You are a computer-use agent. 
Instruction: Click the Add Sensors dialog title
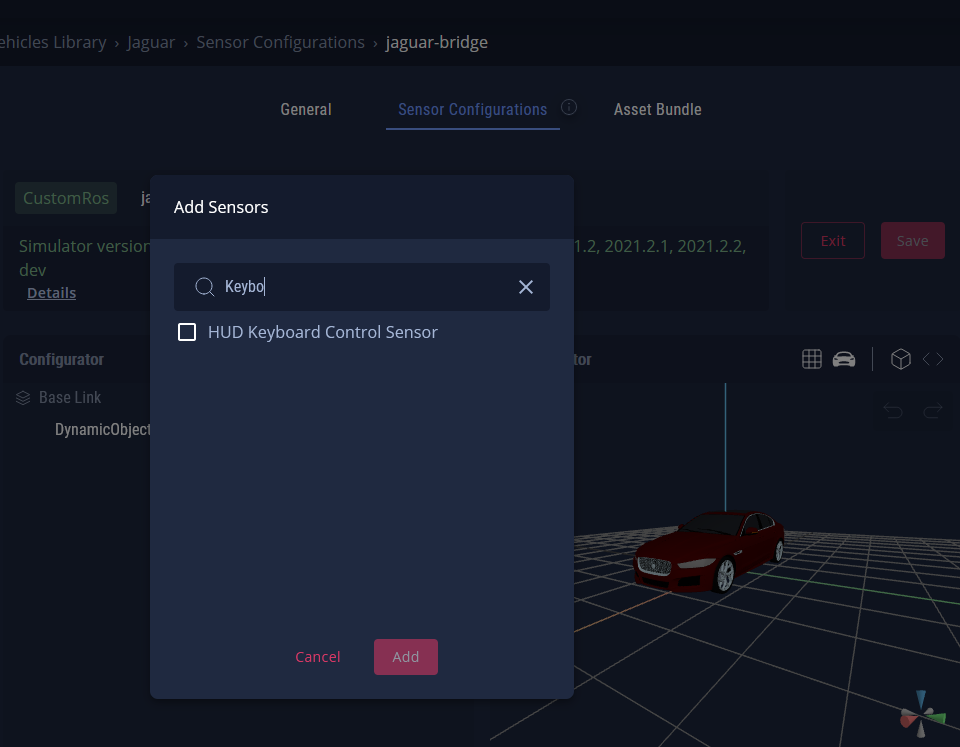click(x=221, y=207)
